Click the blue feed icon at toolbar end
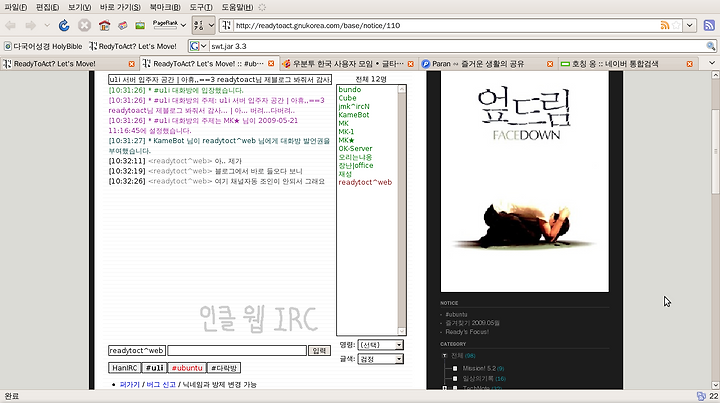 [709, 25]
